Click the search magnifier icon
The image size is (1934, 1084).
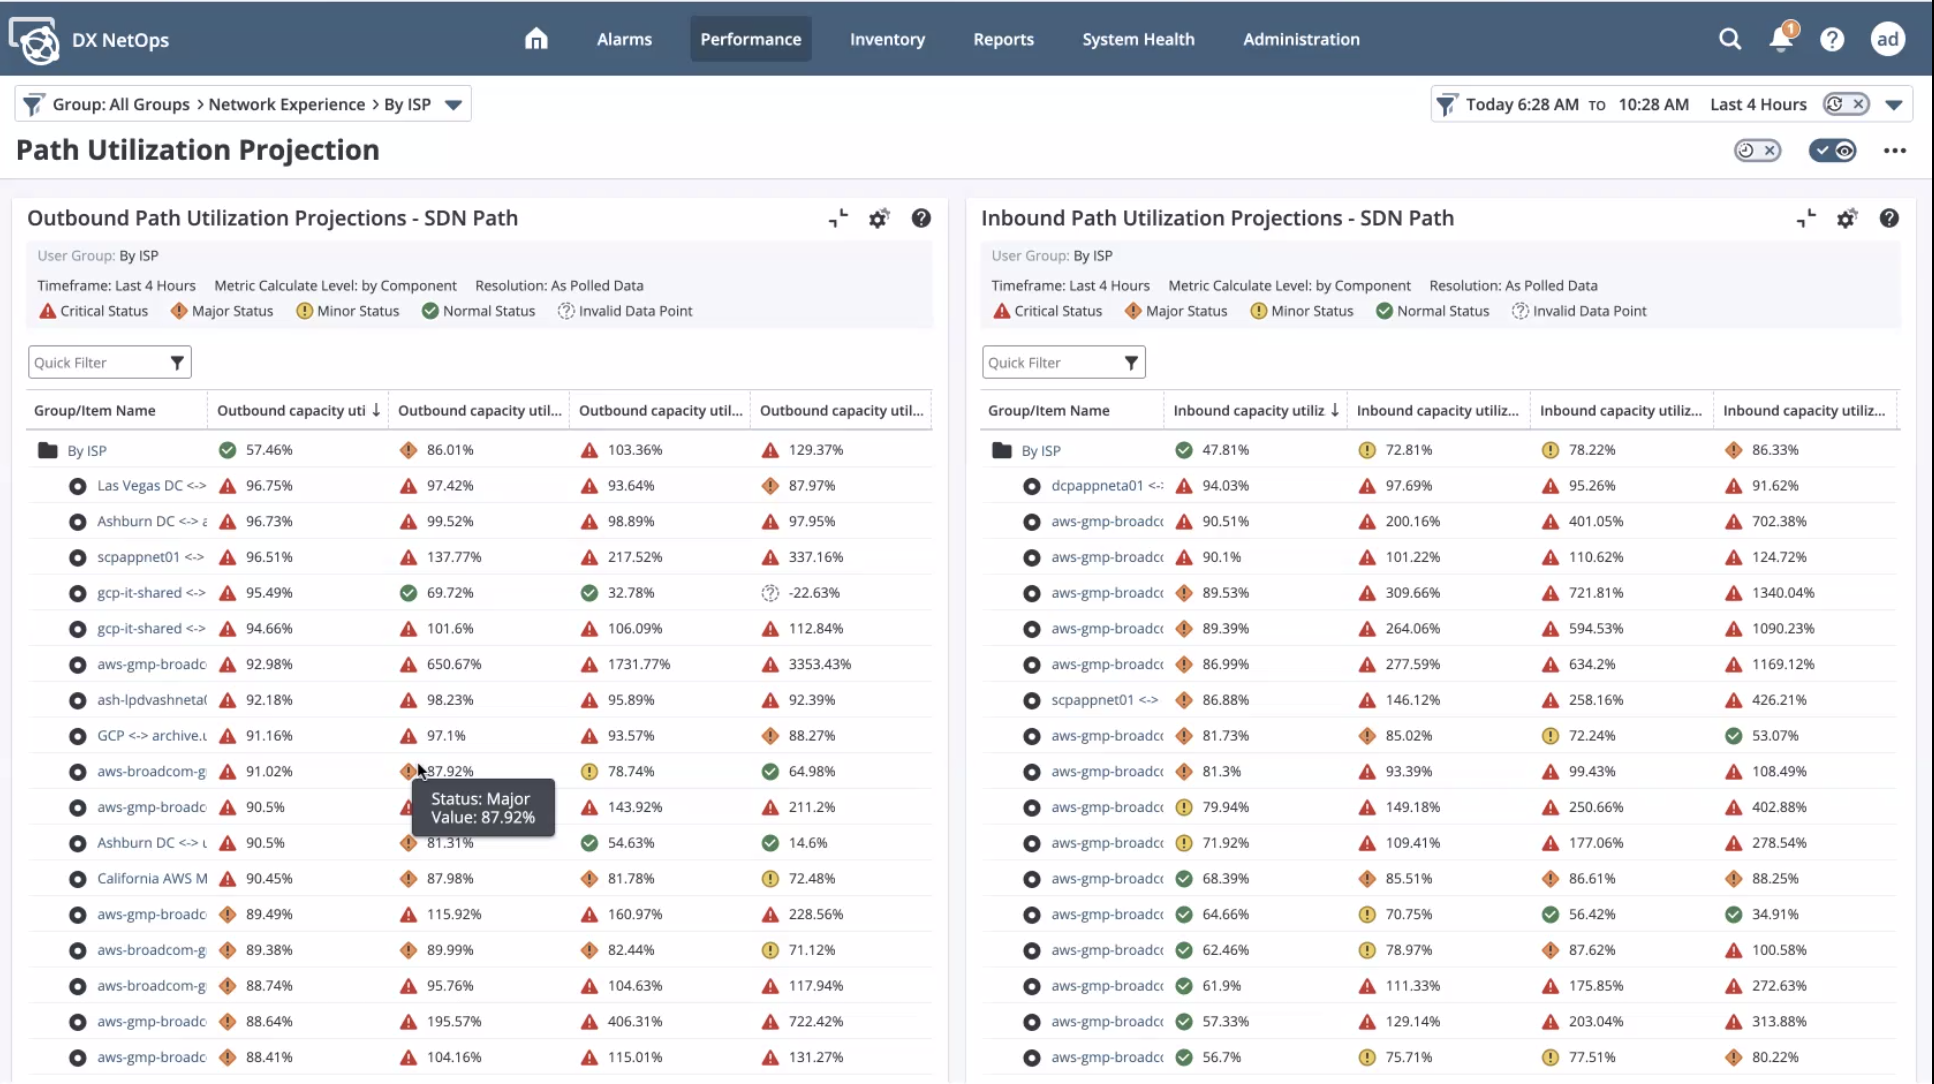click(x=1729, y=39)
